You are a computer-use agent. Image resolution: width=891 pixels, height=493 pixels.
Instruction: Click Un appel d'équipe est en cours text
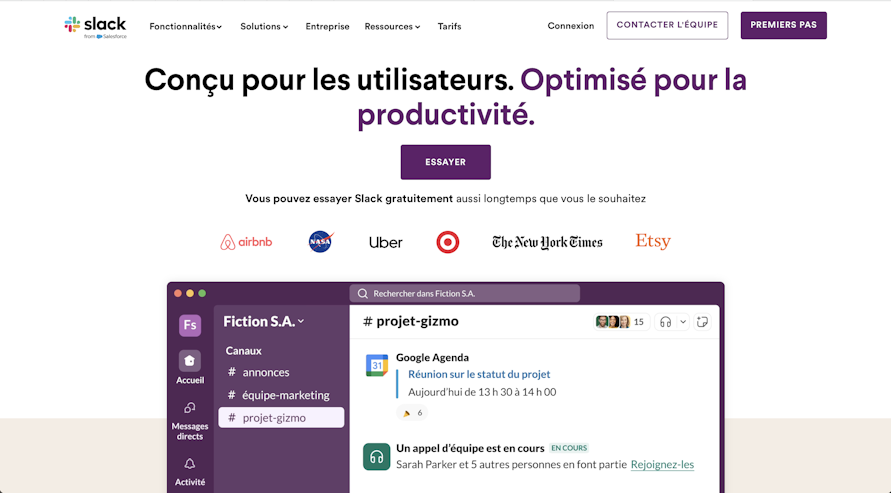tap(470, 448)
